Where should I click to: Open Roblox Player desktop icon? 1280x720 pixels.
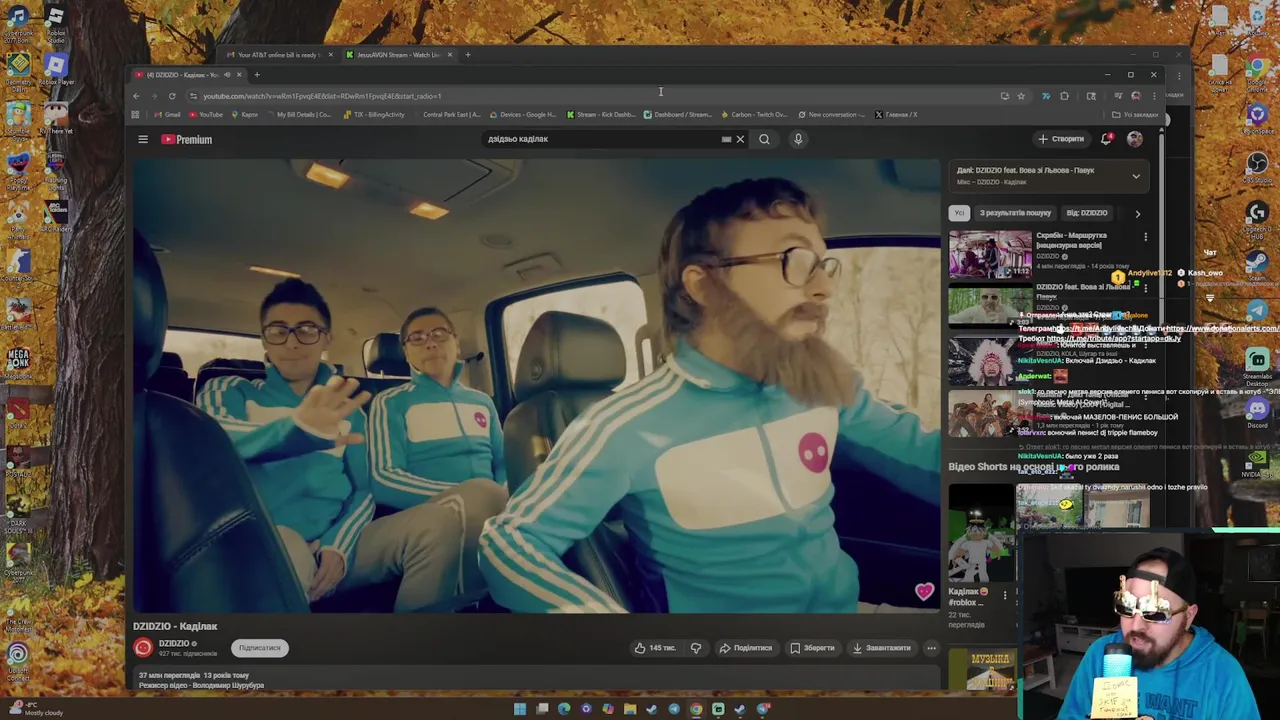click(55, 70)
